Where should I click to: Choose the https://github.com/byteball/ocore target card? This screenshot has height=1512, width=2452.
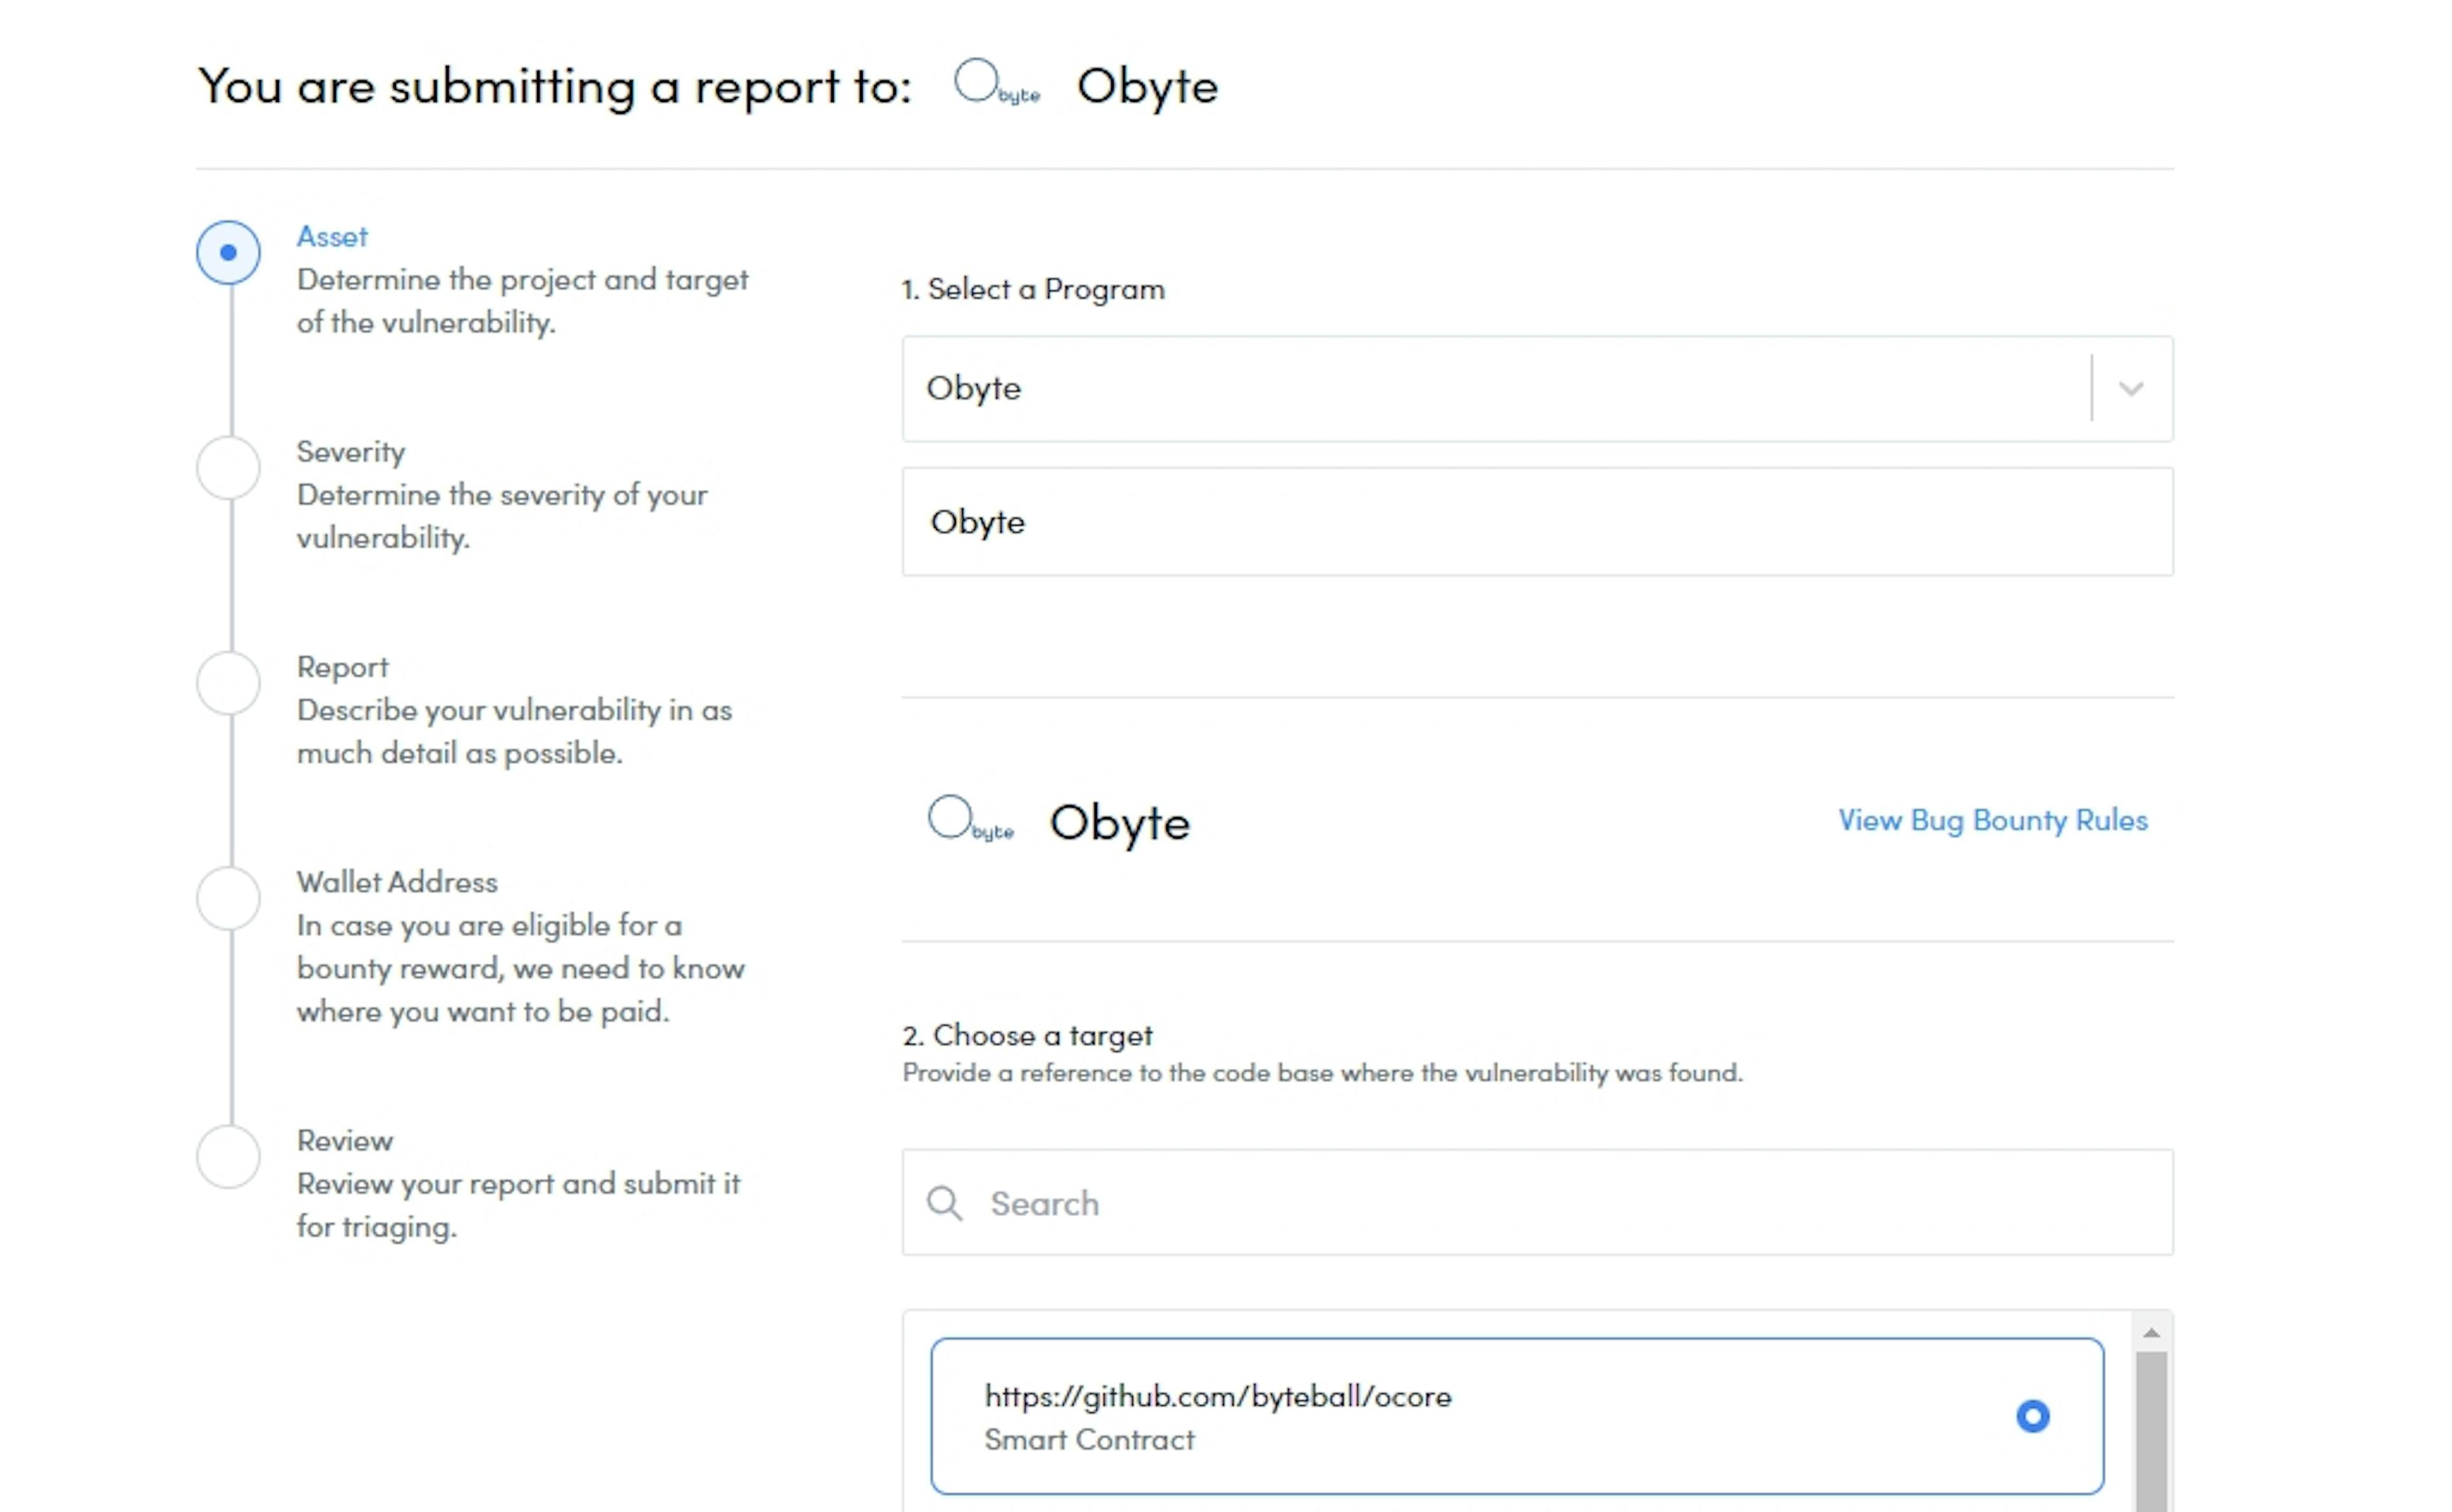click(x=1517, y=1416)
